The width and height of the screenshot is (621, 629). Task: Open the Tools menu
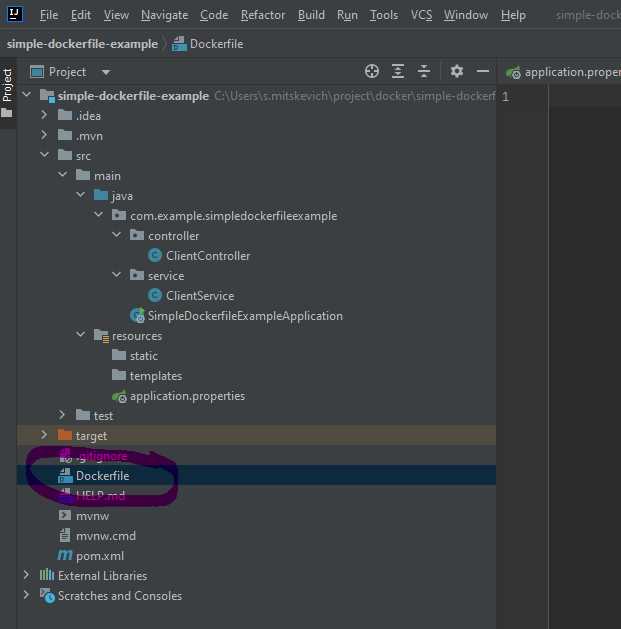pyautogui.click(x=384, y=15)
